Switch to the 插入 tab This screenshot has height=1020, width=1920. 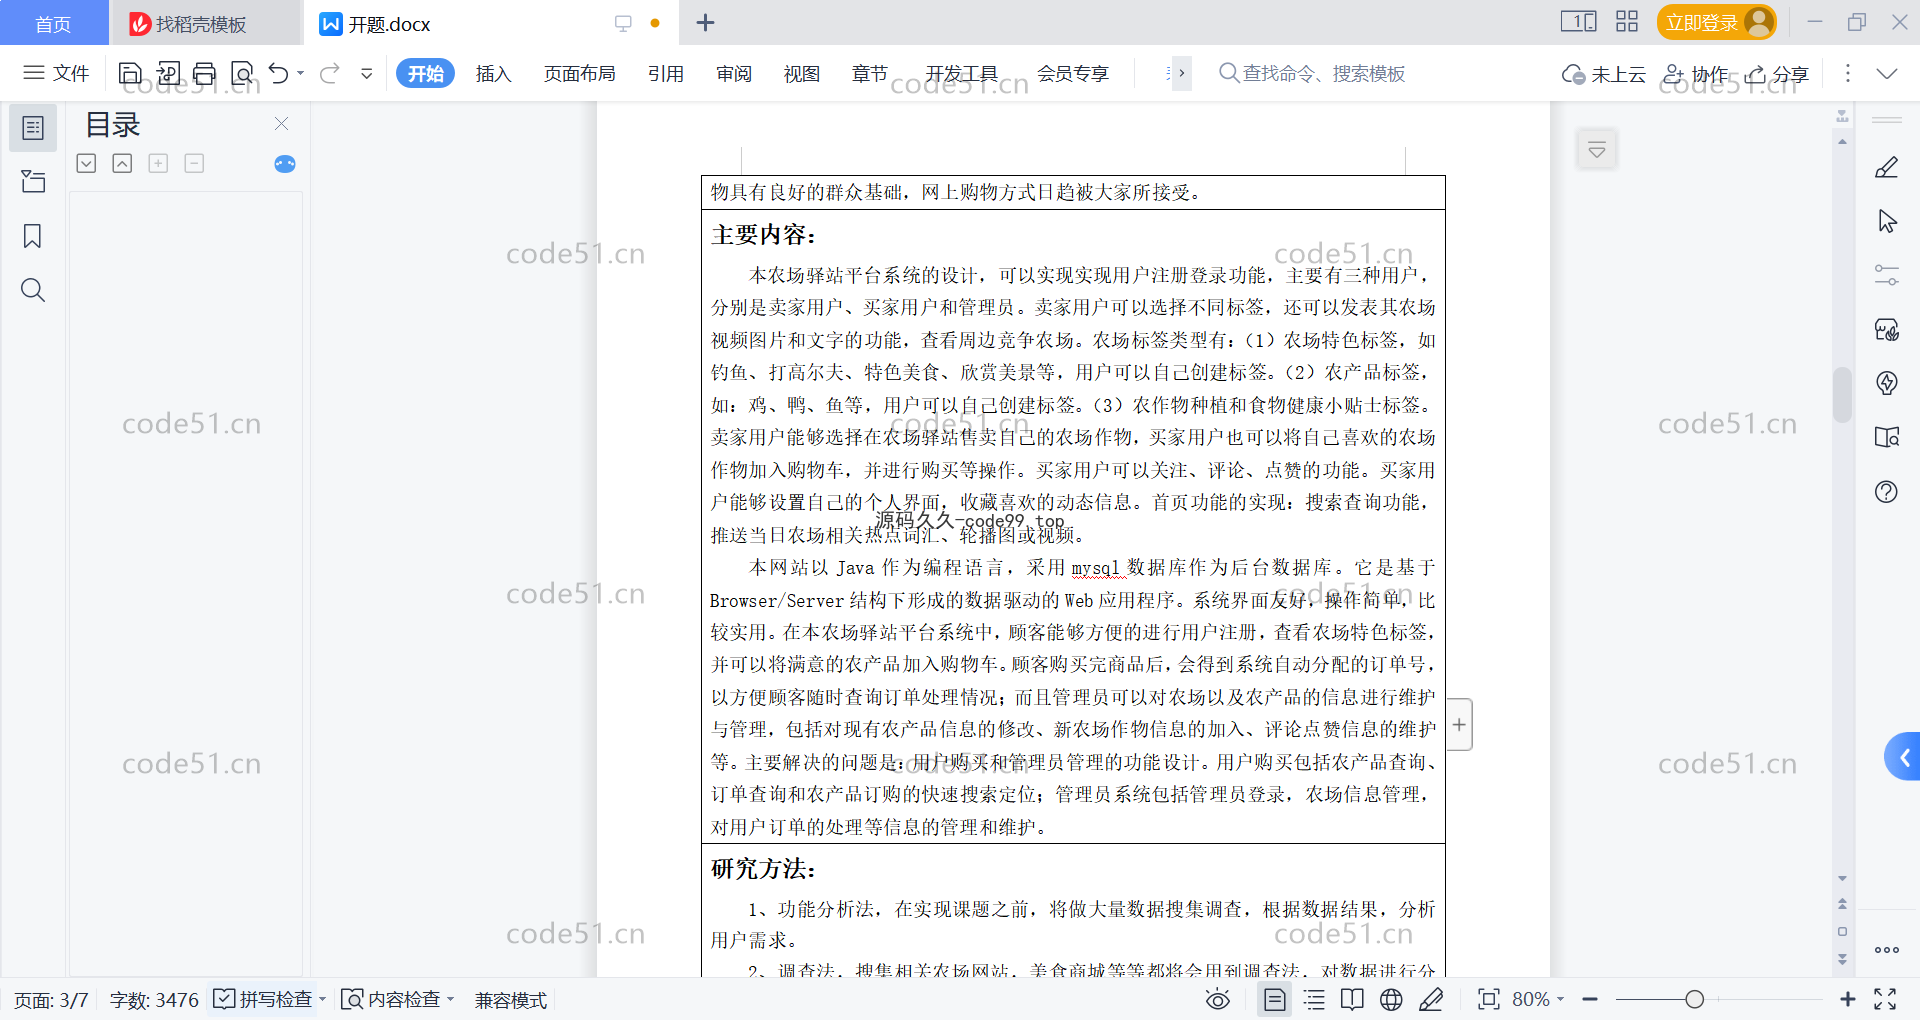[493, 73]
